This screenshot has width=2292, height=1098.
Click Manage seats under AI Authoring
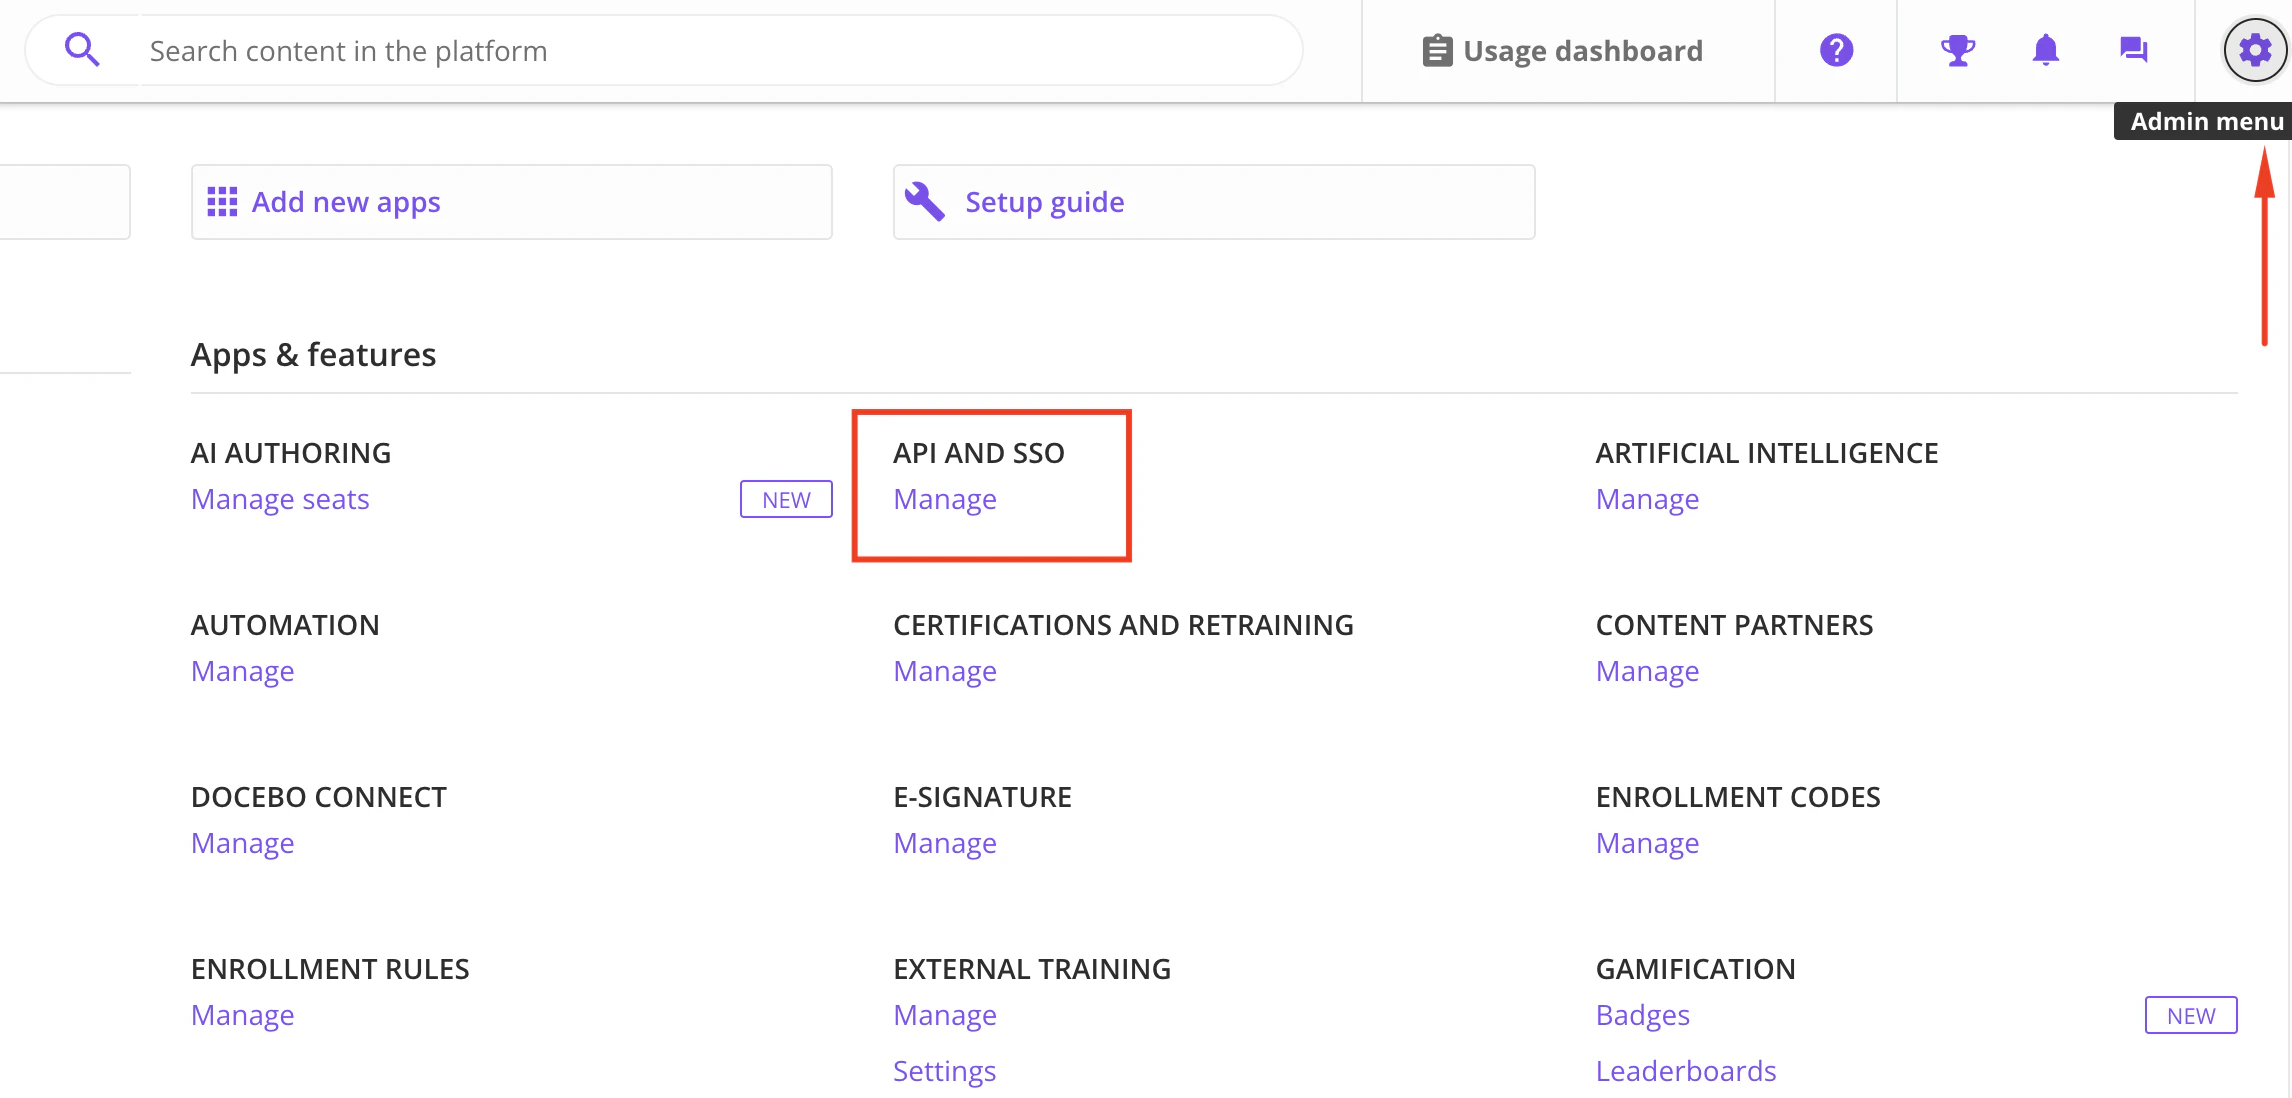click(x=280, y=498)
